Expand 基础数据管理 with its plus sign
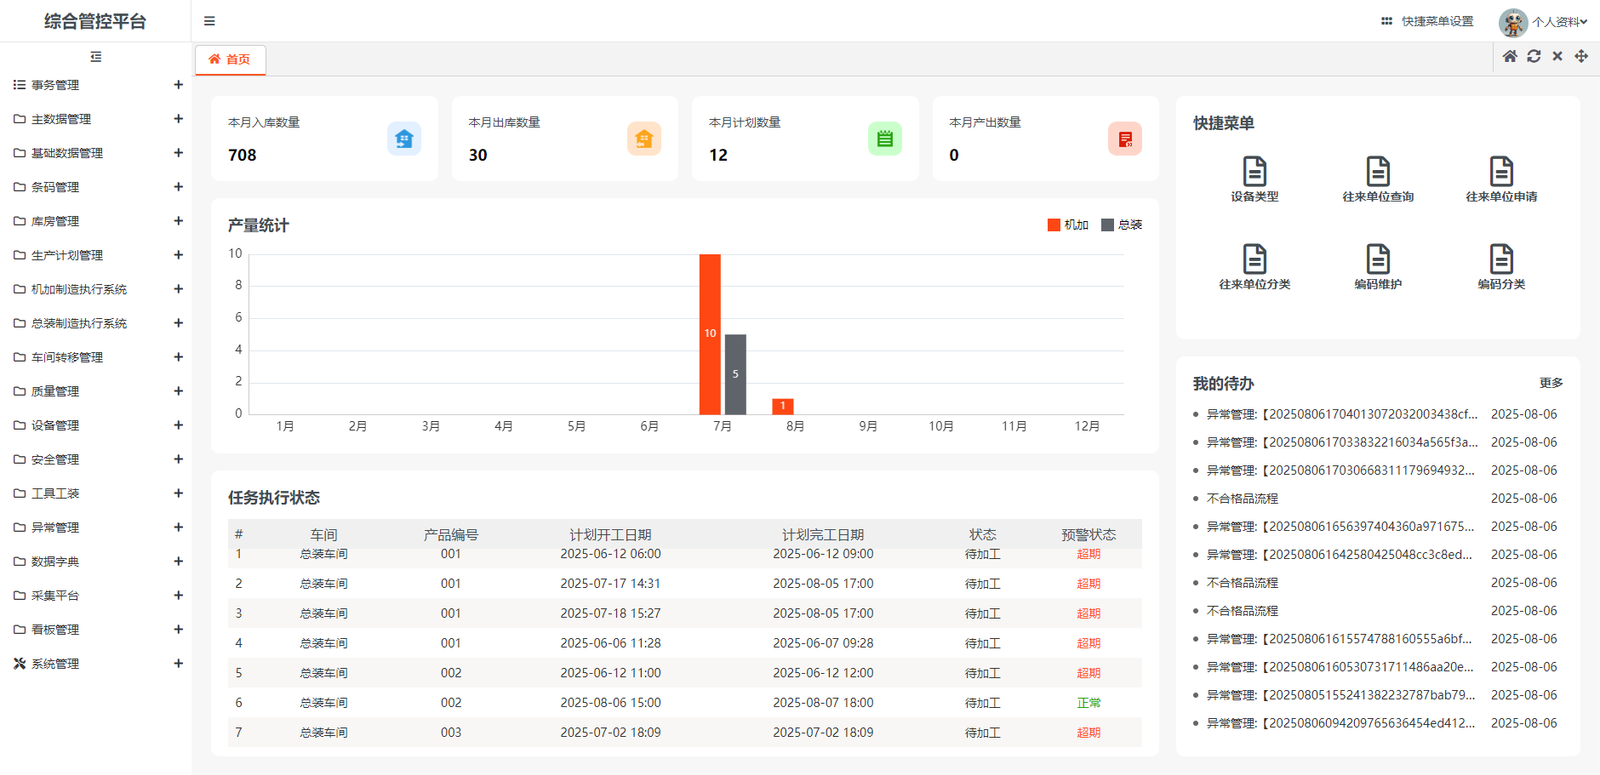Image resolution: width=1600 pixels, height=775 pixels. (178, 153)
